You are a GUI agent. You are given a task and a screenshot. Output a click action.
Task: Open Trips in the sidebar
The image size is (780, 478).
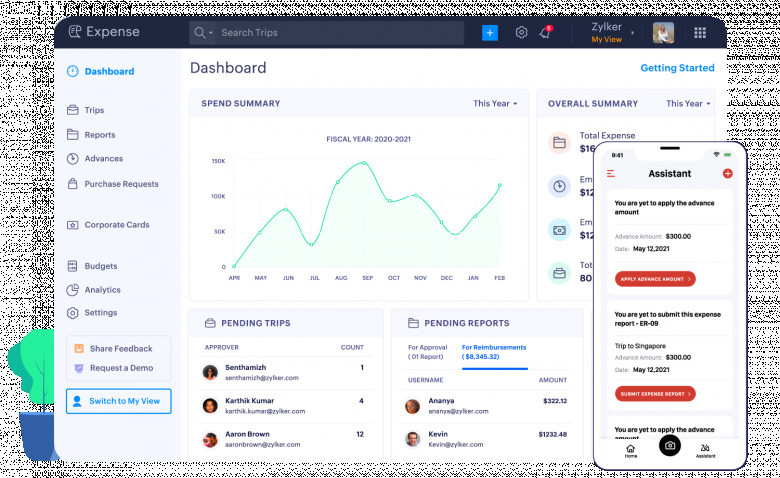(x=94, y=110)
